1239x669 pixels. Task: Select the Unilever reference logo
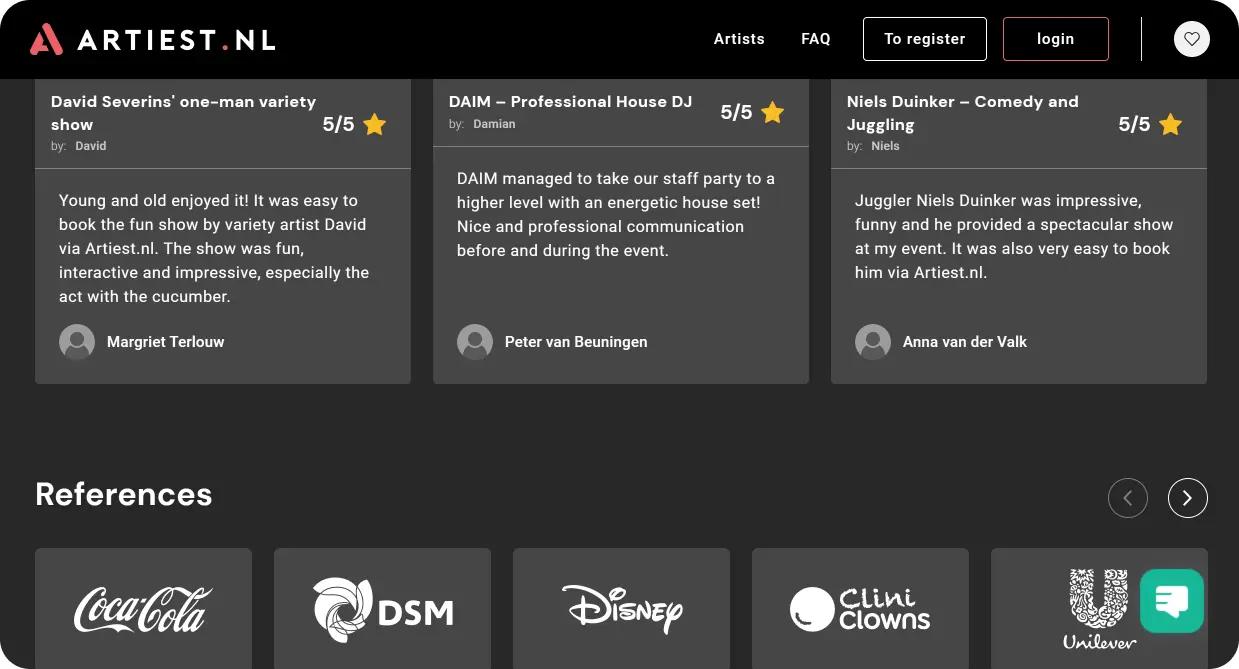point(1099,608)
